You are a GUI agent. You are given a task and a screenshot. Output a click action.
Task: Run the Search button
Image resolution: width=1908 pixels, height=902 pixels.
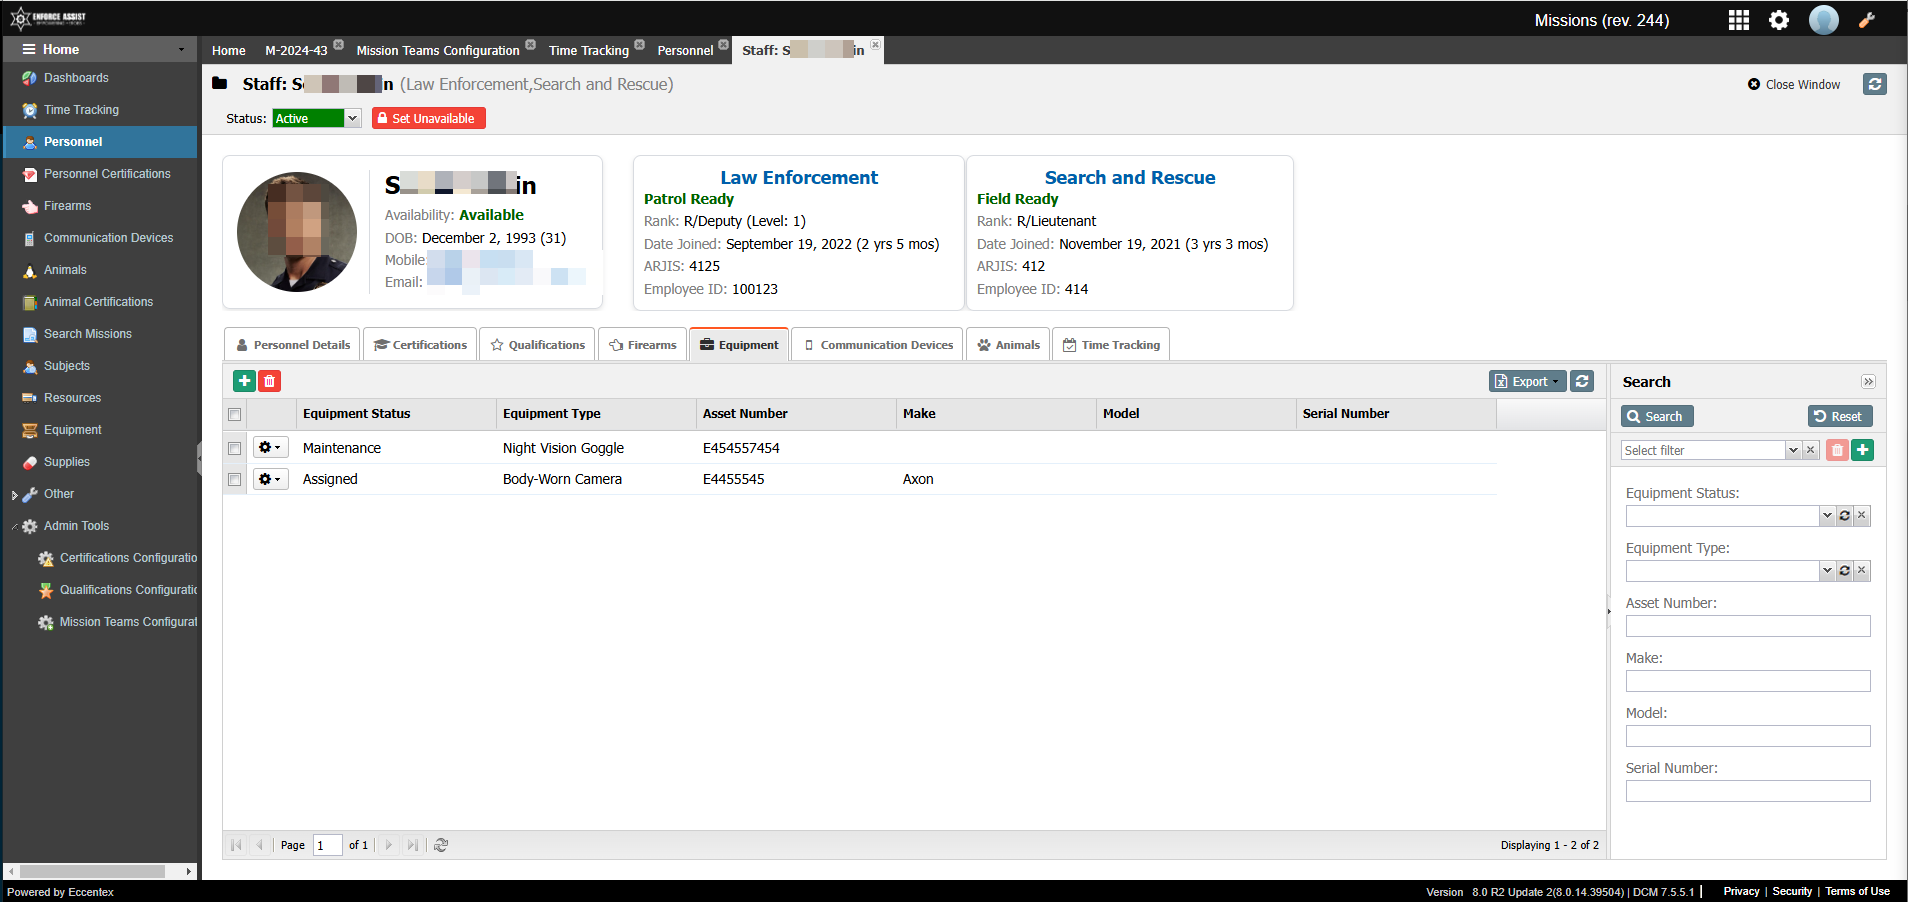coord(1656,416)
